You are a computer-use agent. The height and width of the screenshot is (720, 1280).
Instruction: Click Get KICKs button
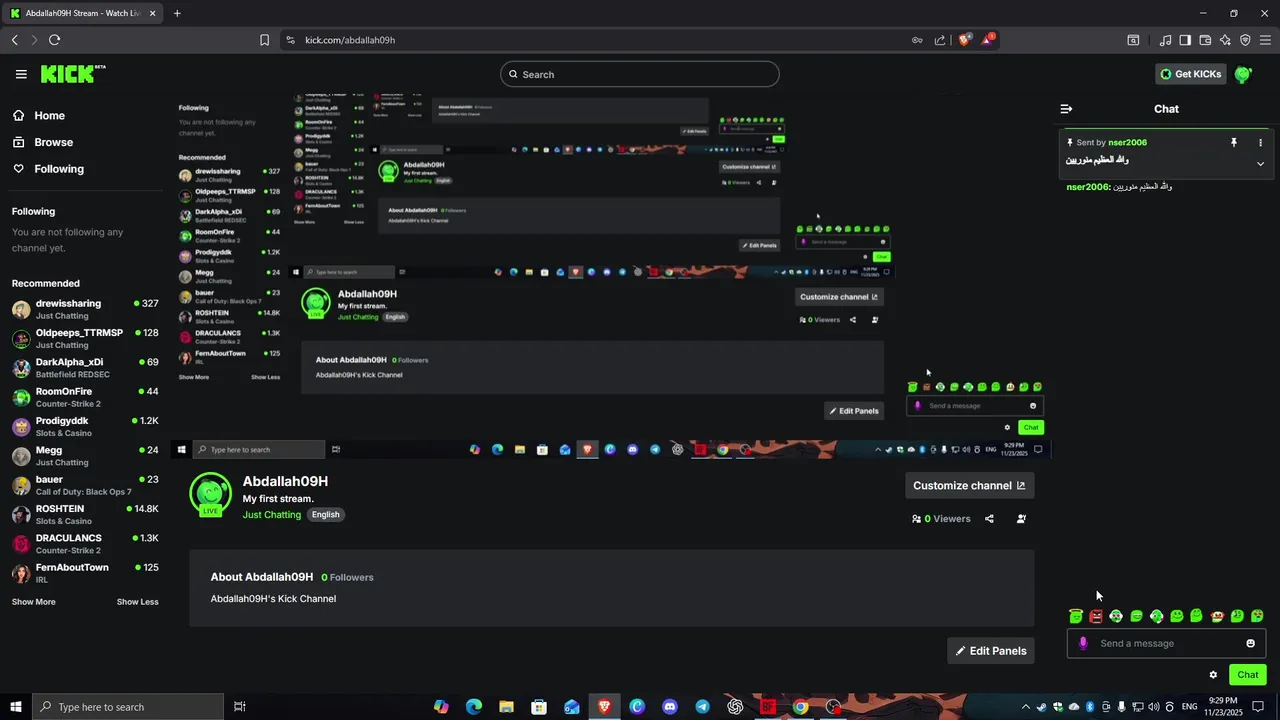point(1190,74)
